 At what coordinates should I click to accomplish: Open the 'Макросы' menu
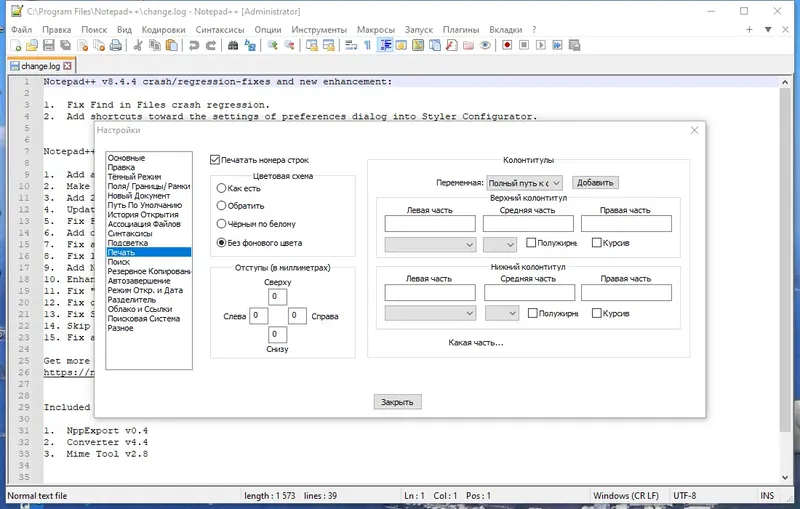click(x=376, y=30)
